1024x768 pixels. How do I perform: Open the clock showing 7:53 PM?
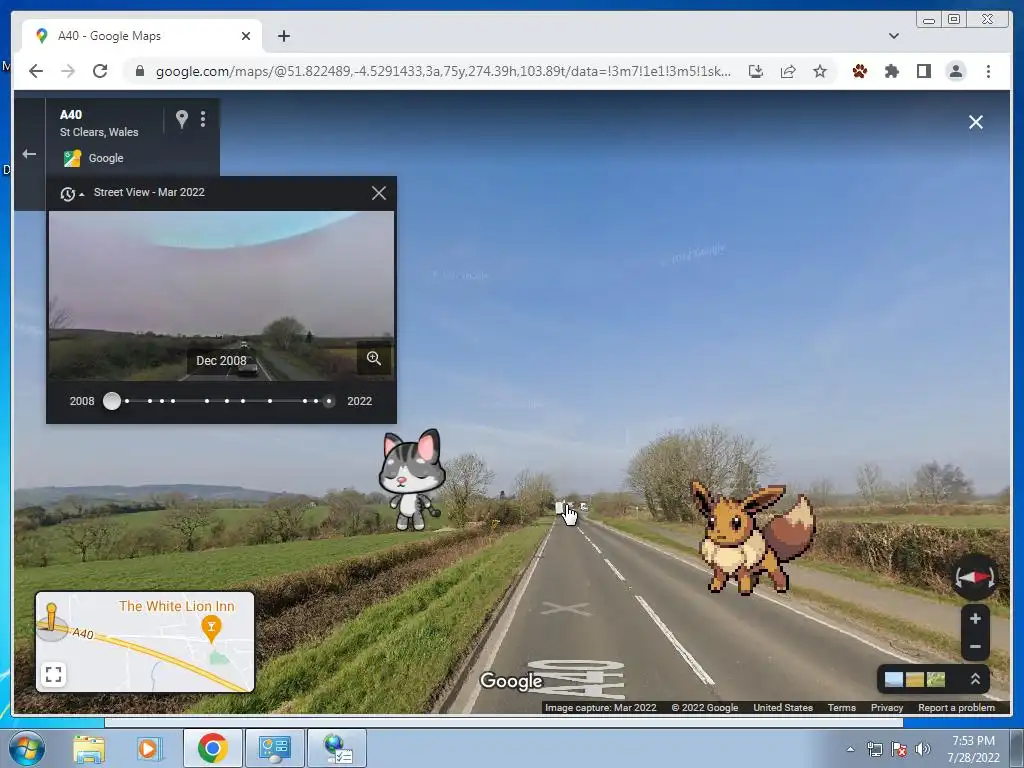point(973,749)
